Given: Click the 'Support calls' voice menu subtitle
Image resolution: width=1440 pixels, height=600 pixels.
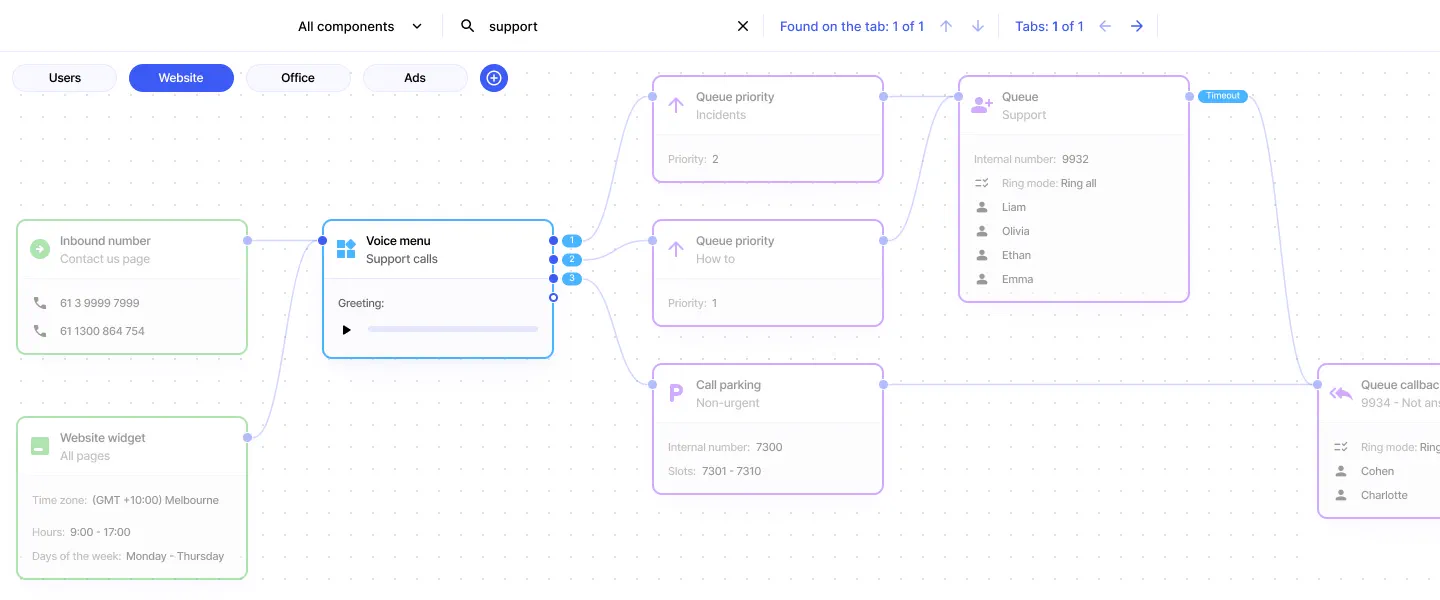Looking at the screenshot, I should (x=402, y=259).
